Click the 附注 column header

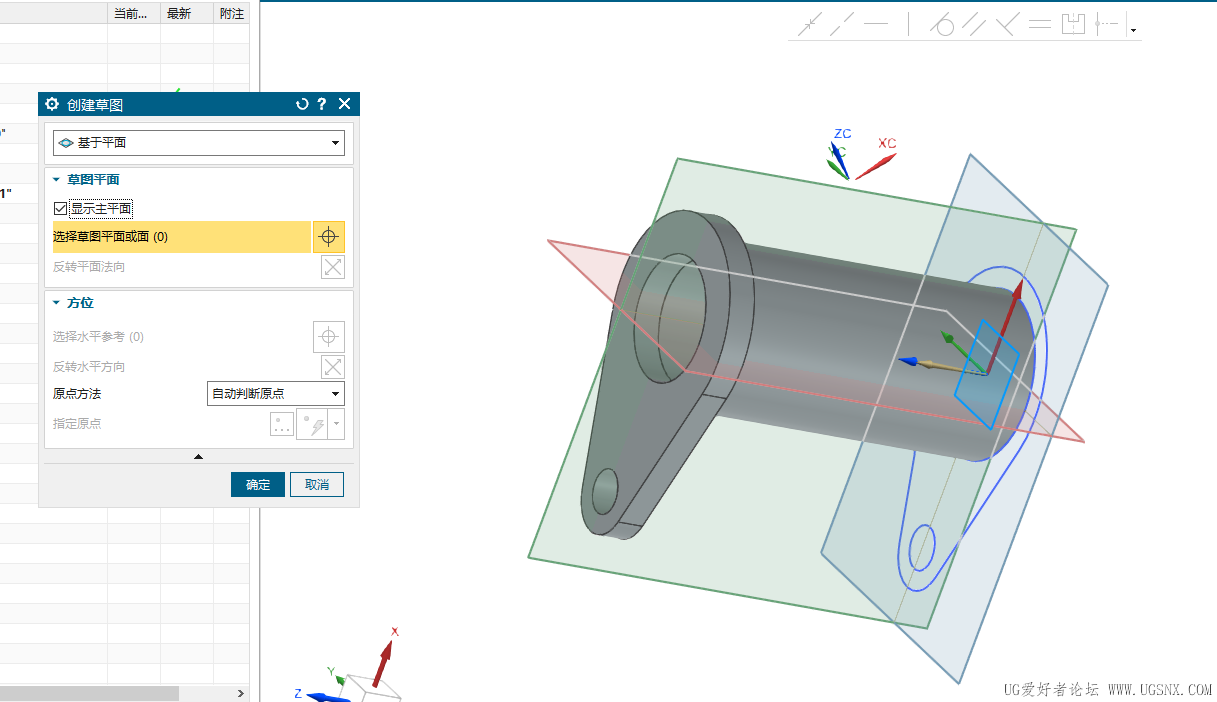pyautogui.click(x=231, y=13)
